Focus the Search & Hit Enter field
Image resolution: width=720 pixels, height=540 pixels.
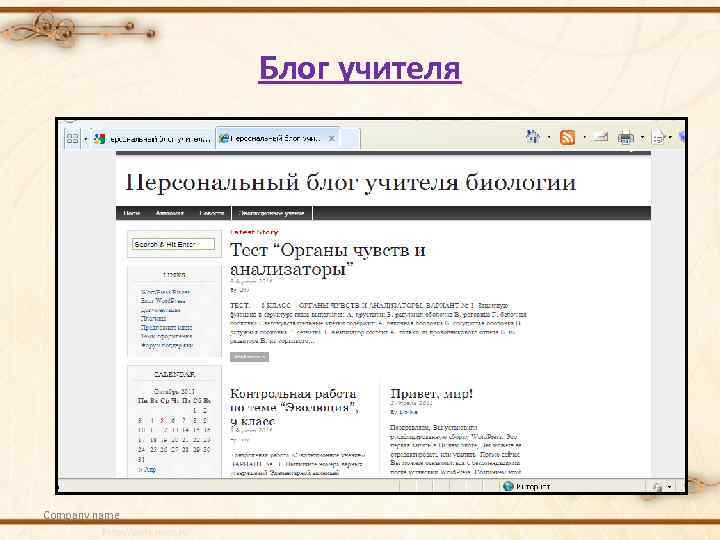pyautogui.click(x=173, y=244)
